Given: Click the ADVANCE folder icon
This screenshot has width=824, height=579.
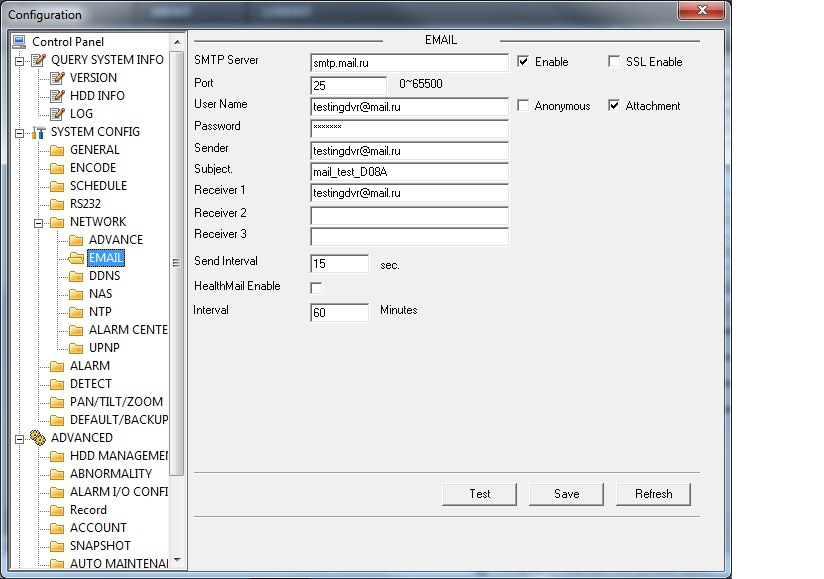Looking at the screenshot, I should click(76, 240).
